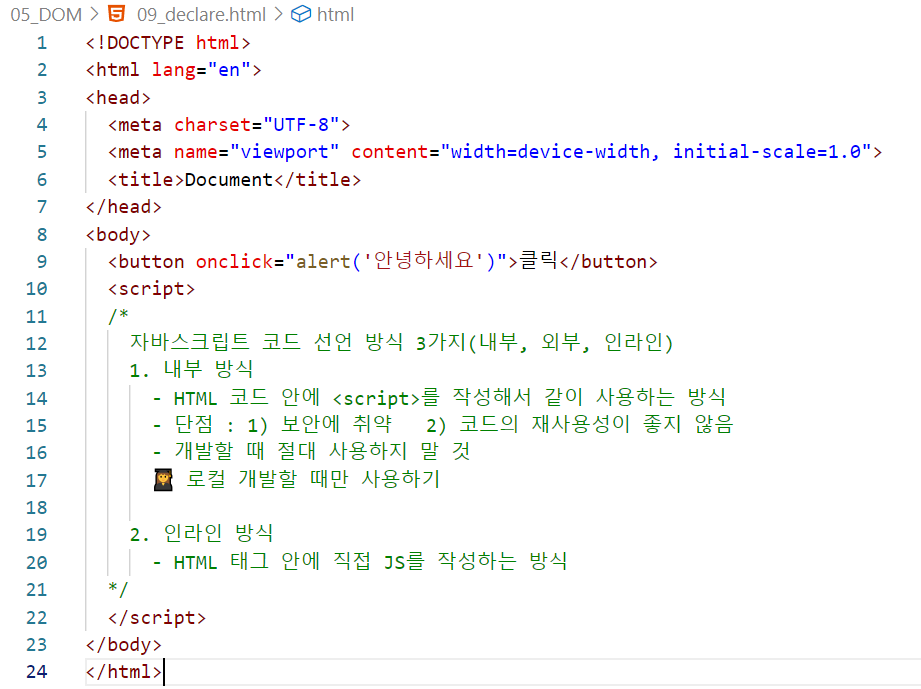Click the lang="en" attribute
Image resolution: width=921 pixels, height=689 pixels.
(x=201, y=70)
